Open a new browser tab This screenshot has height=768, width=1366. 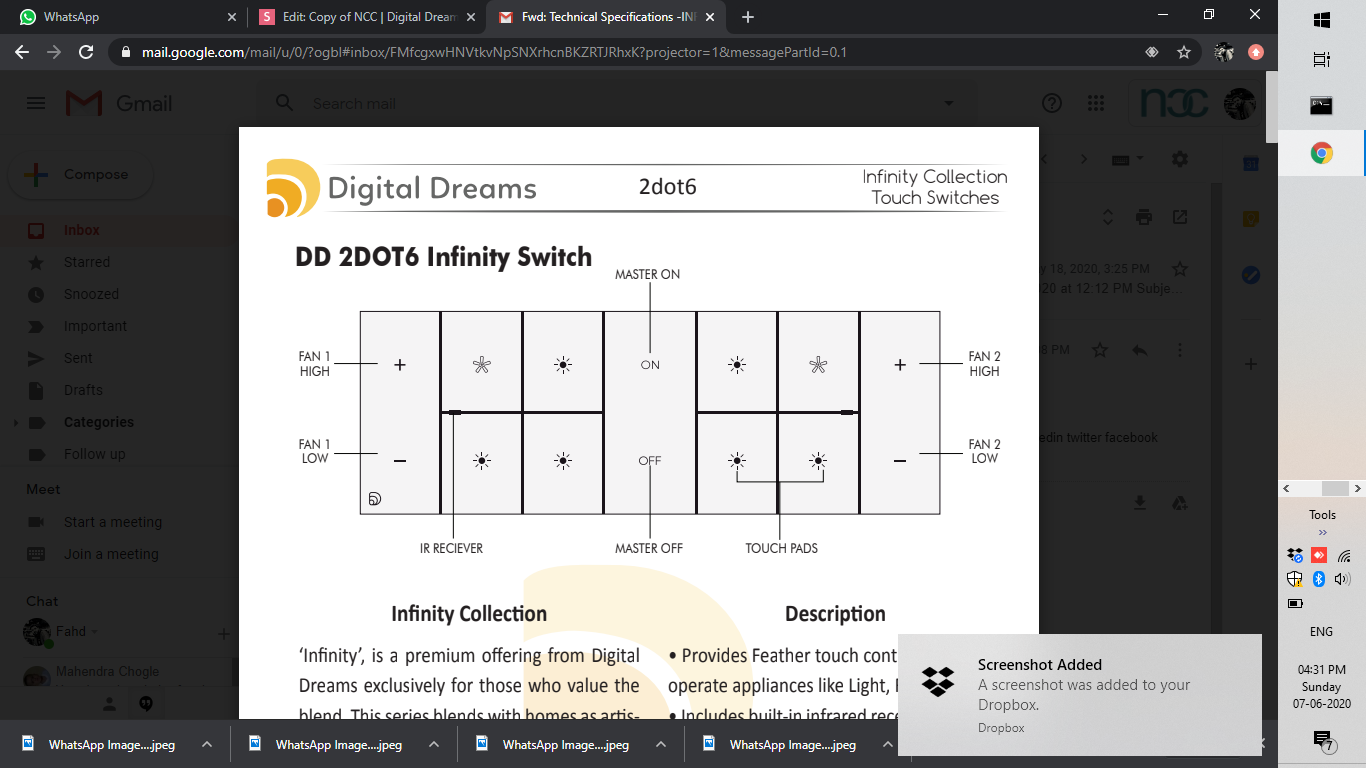tap(748, 17)
